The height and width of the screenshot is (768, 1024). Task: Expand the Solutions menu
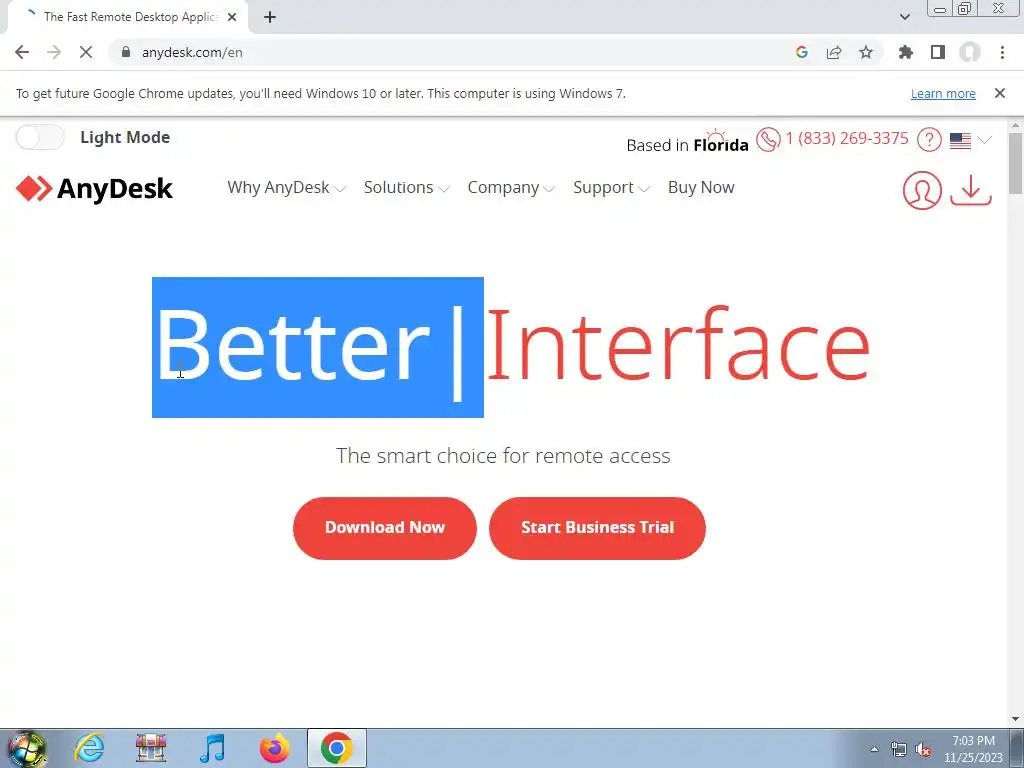point(406,187)
